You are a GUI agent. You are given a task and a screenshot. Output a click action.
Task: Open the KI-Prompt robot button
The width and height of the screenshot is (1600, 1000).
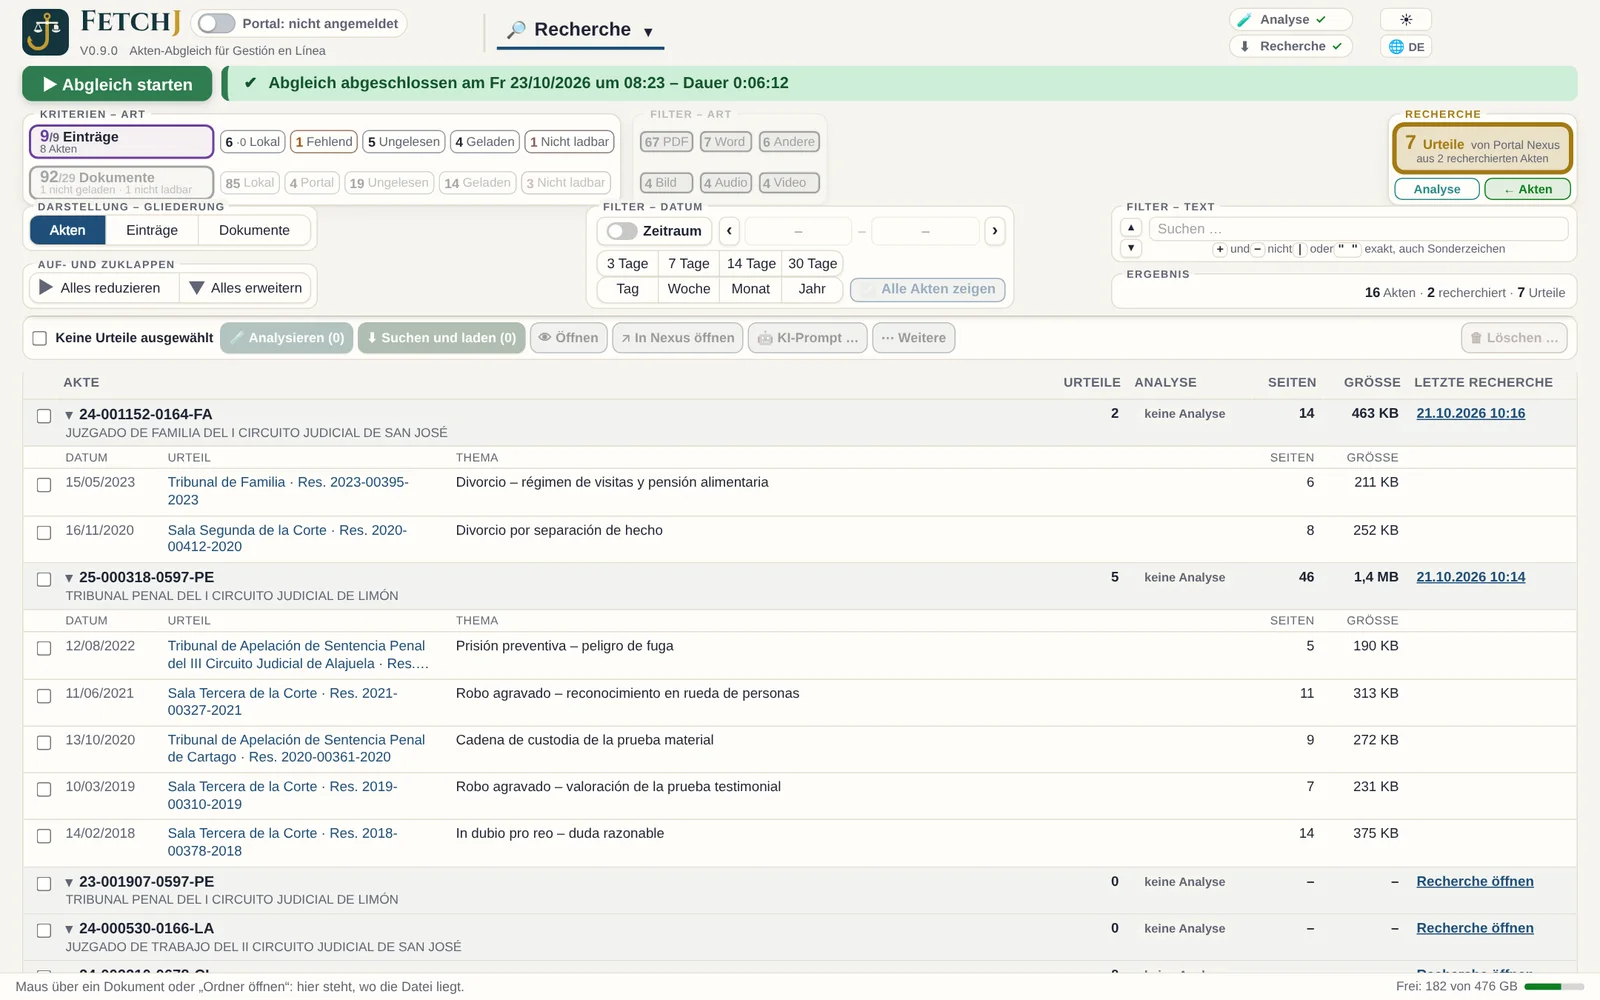pos(808,338)
